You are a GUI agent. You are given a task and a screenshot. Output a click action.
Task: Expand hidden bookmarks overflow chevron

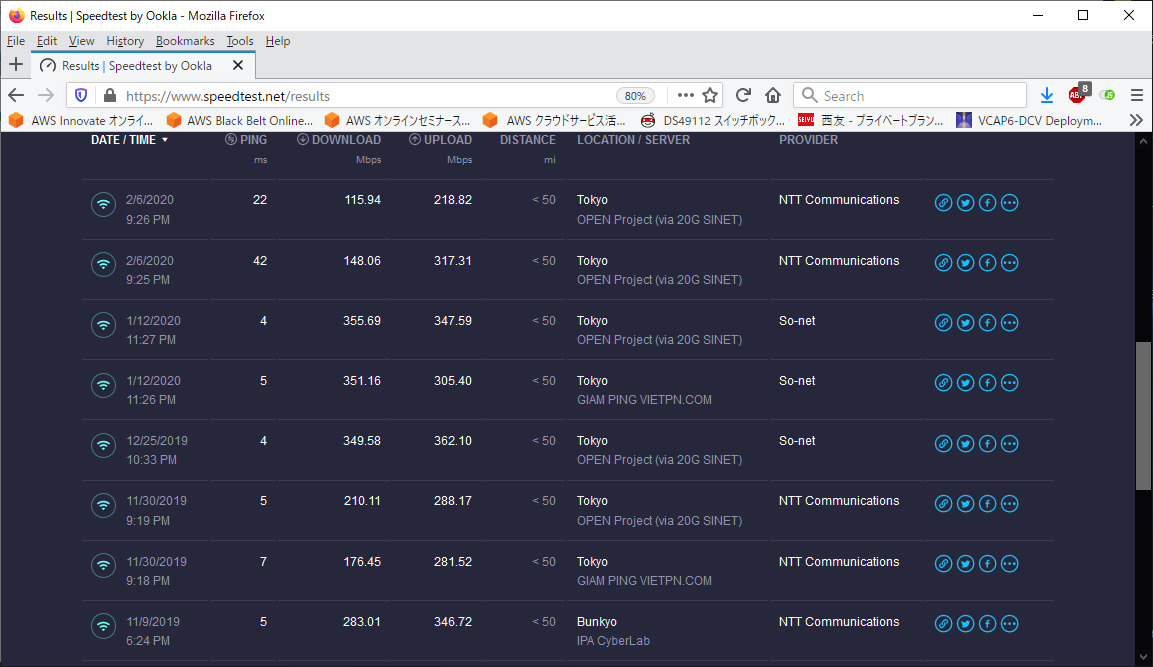coord(1136,120)
